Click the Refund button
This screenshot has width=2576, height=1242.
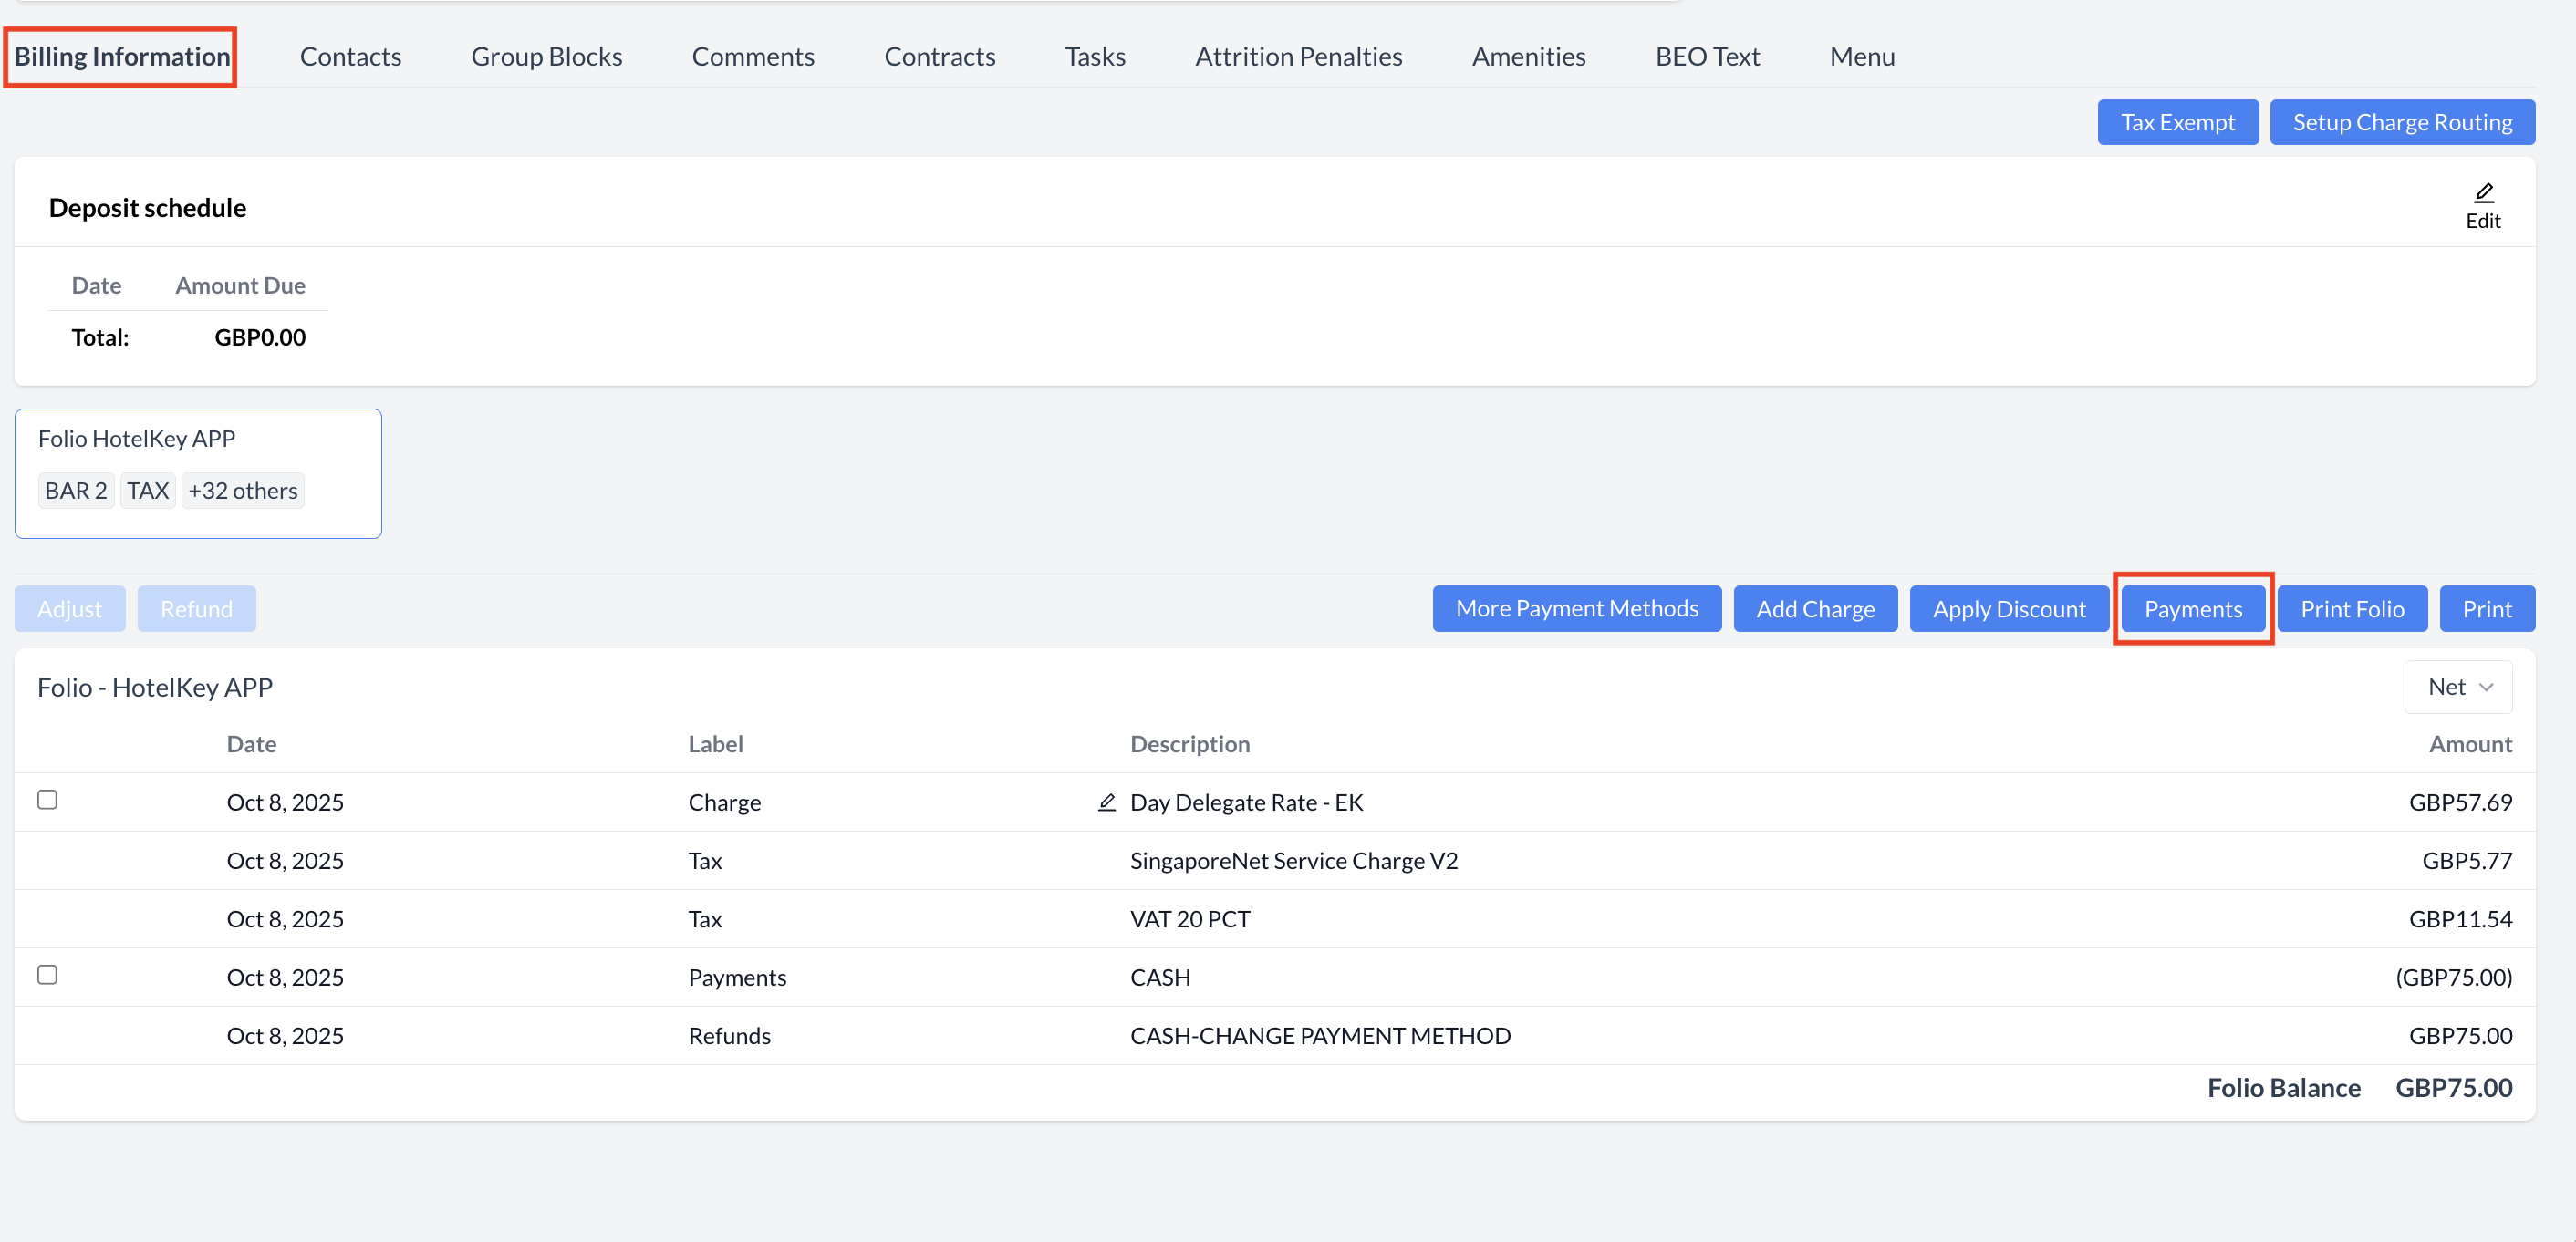coord(196,608)
